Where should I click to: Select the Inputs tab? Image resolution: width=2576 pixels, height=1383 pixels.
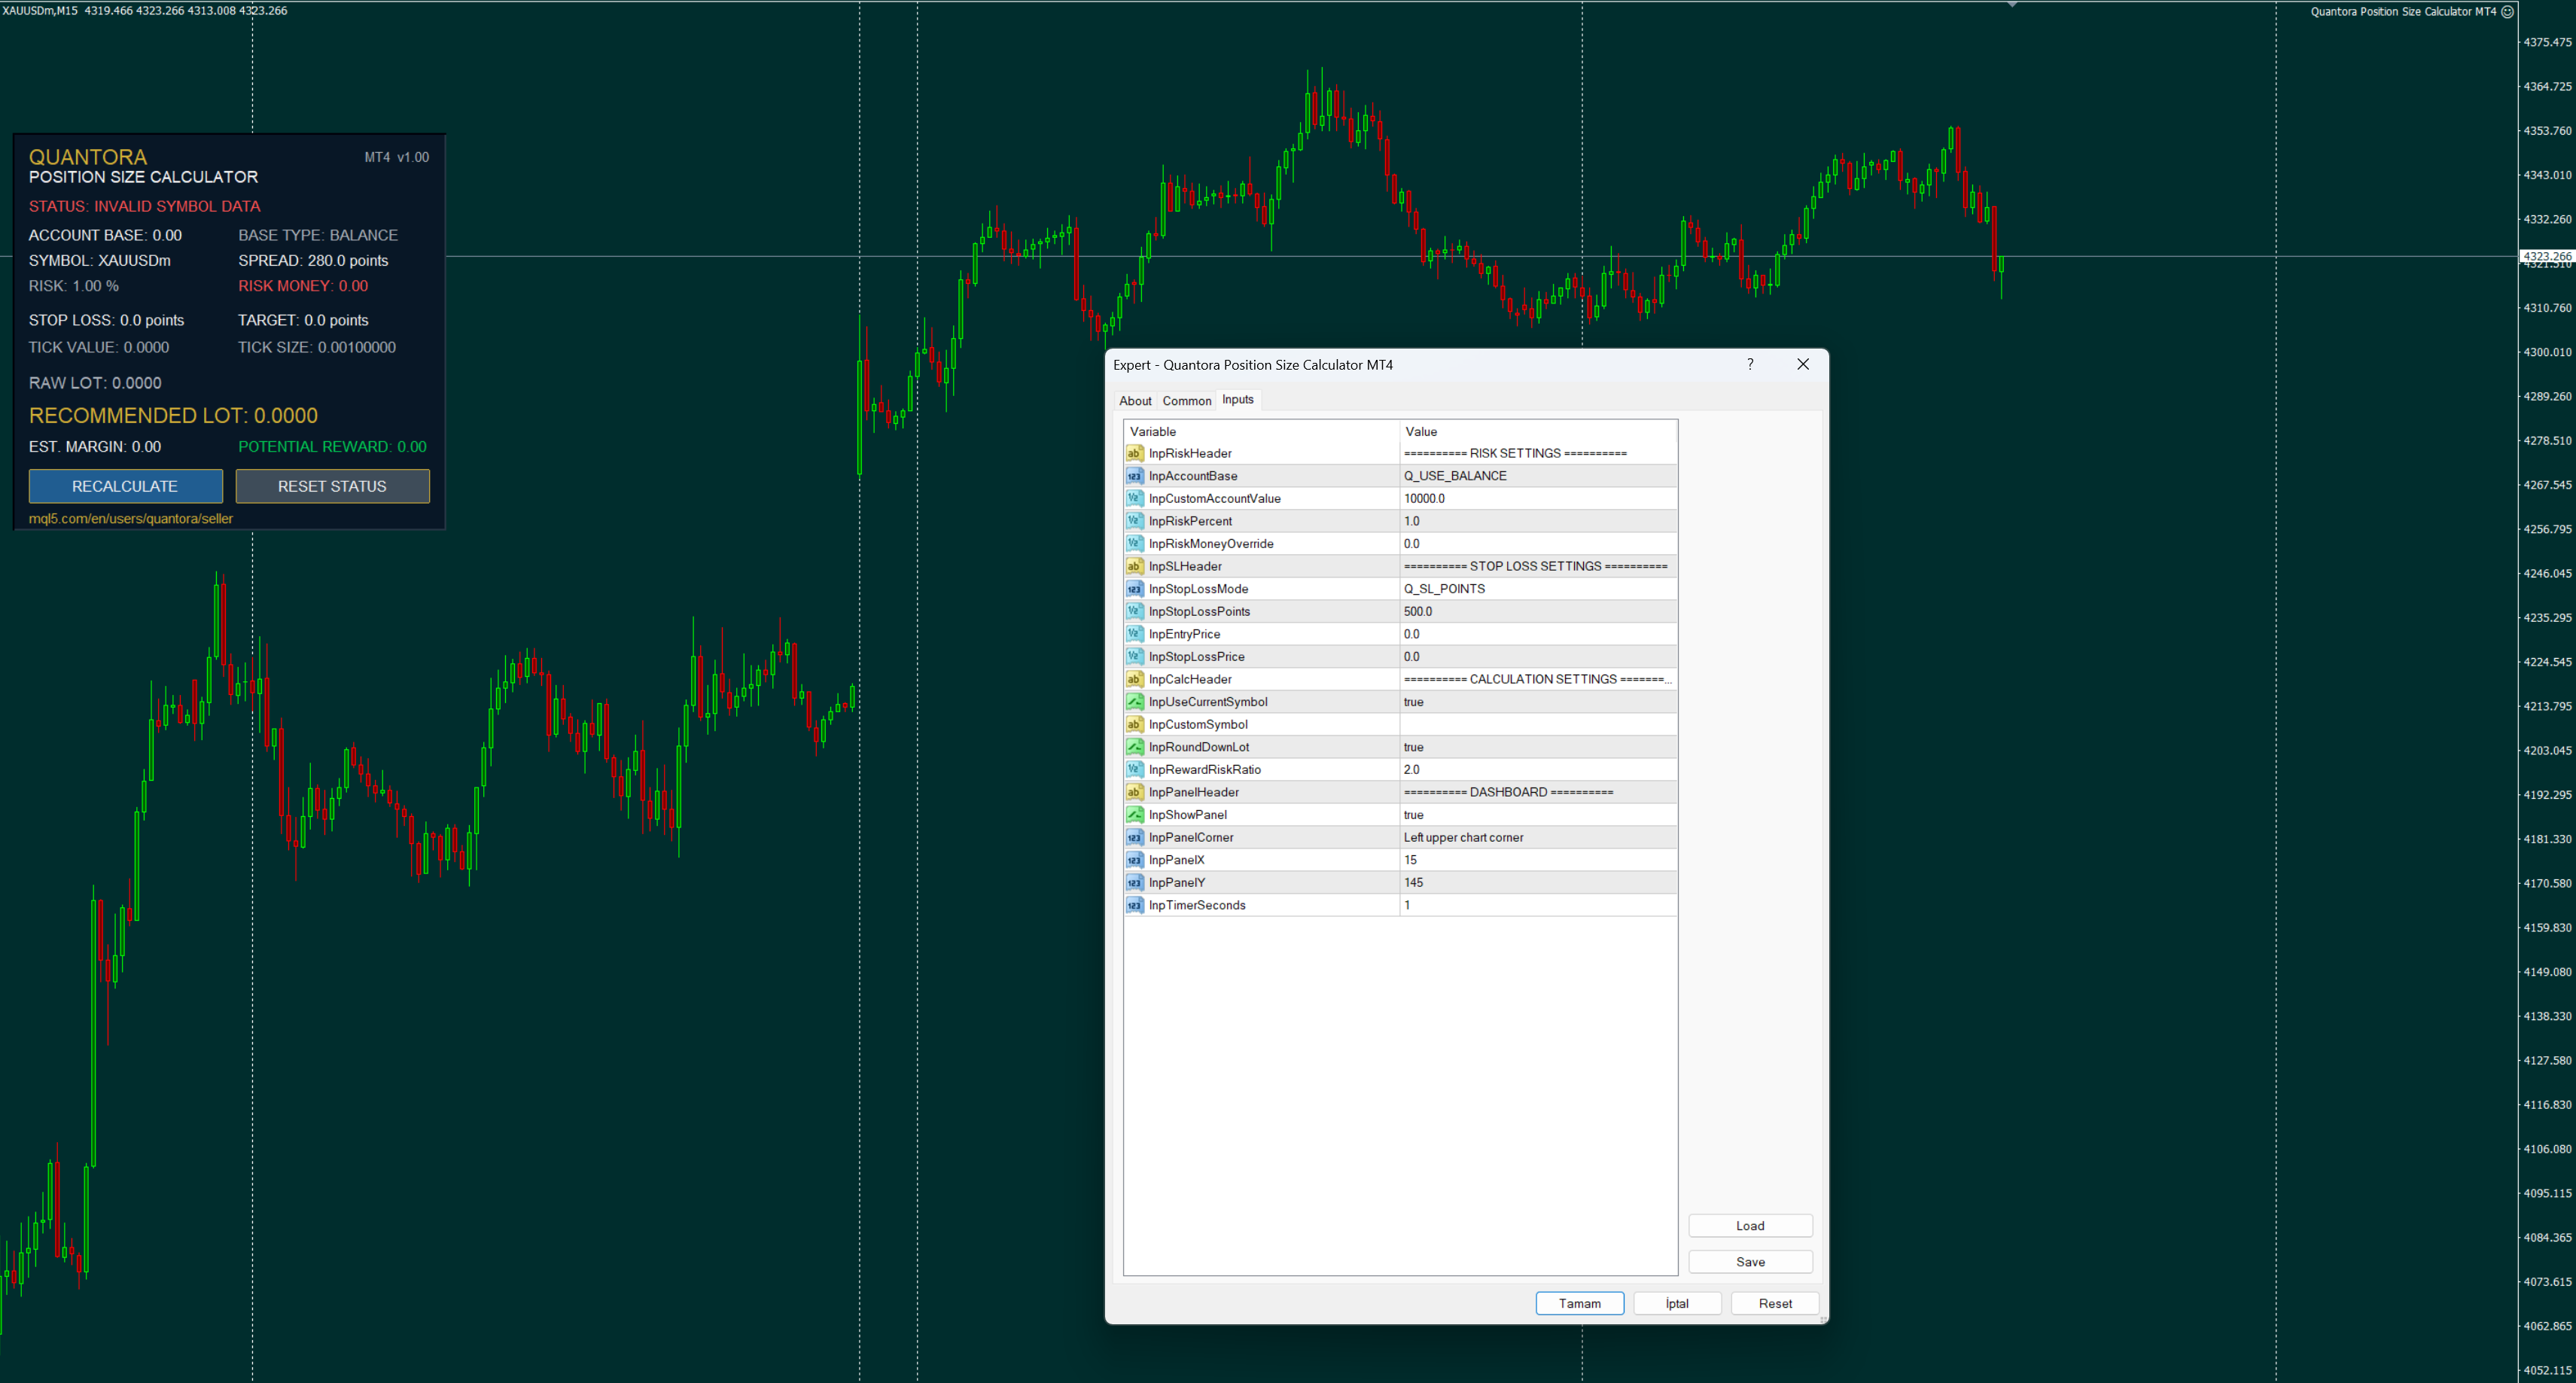pyautogui.click(x=1237, y=399)
